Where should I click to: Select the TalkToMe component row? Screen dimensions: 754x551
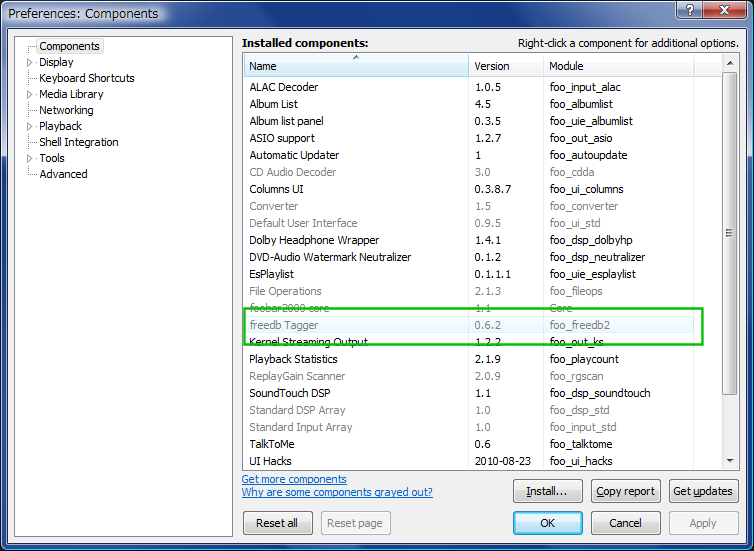(469, 444)
